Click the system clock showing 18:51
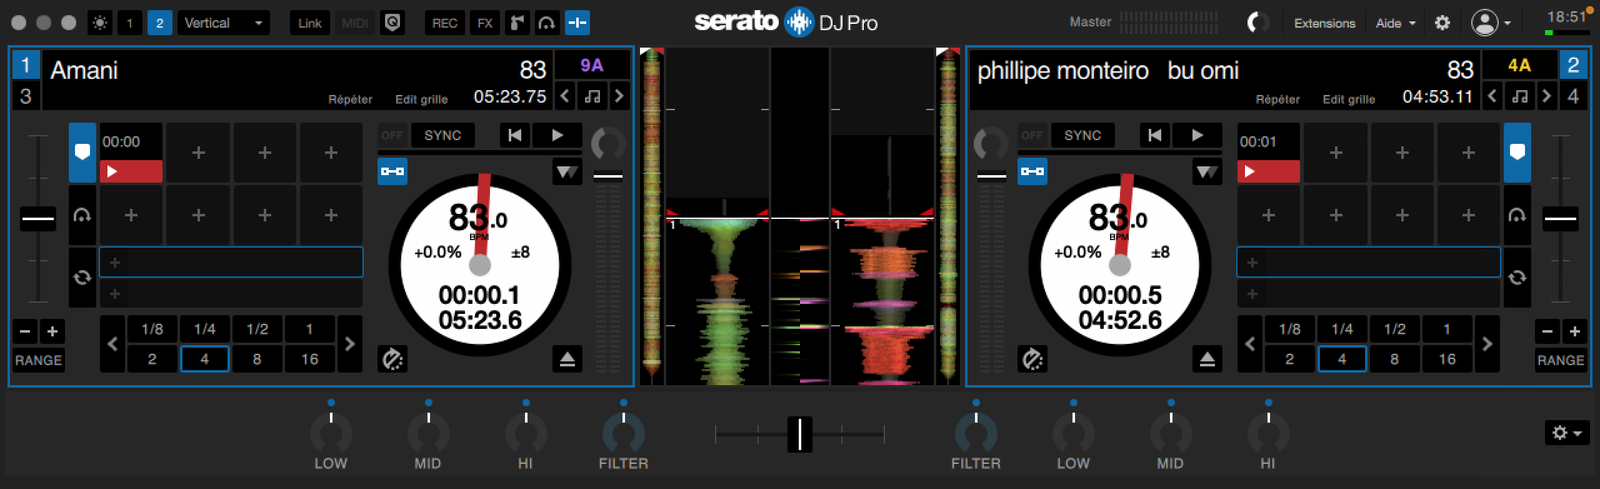Image resolution: width=1600 pixels, height=489 pixels. [1566, 16]
